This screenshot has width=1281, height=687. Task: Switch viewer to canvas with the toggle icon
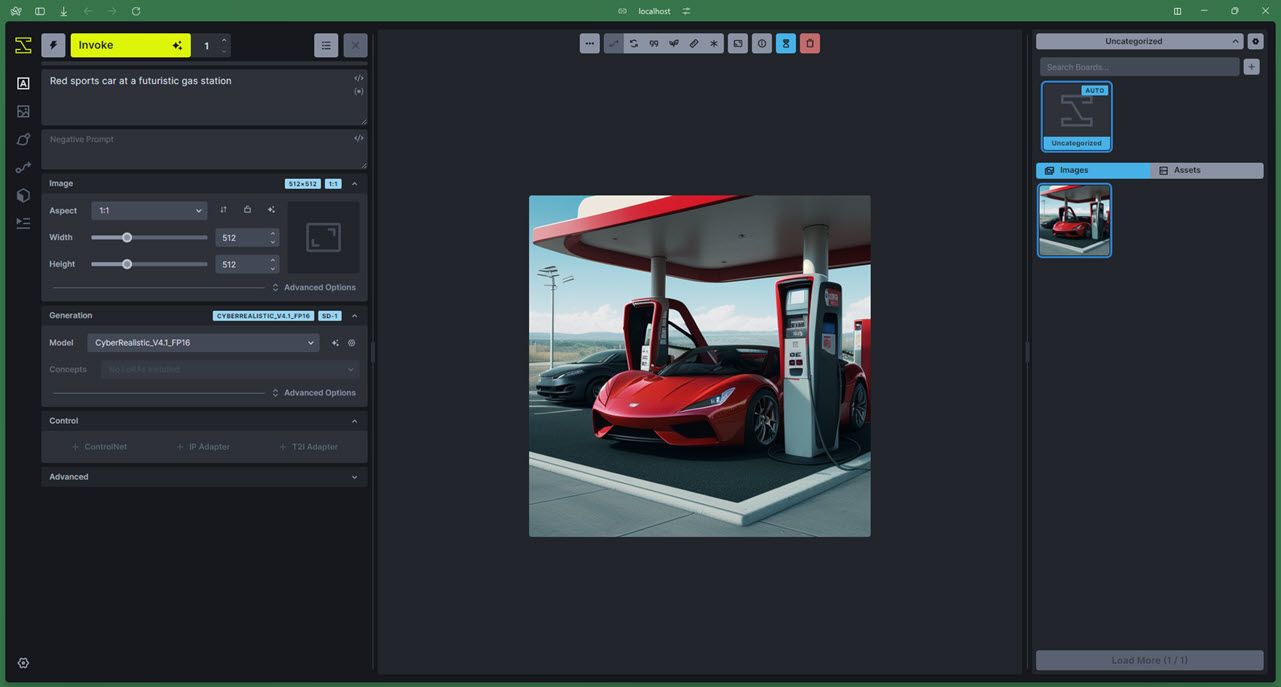coord(737,43)
